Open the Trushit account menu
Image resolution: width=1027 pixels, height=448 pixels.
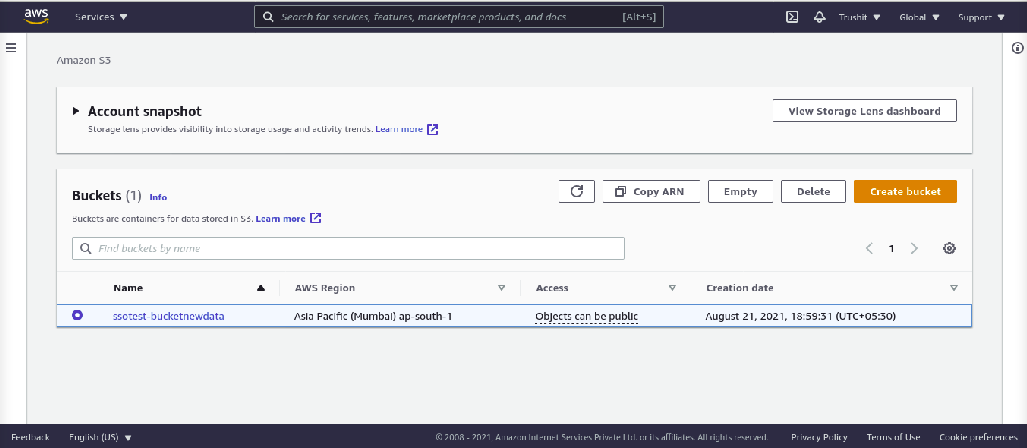[860, 17]
